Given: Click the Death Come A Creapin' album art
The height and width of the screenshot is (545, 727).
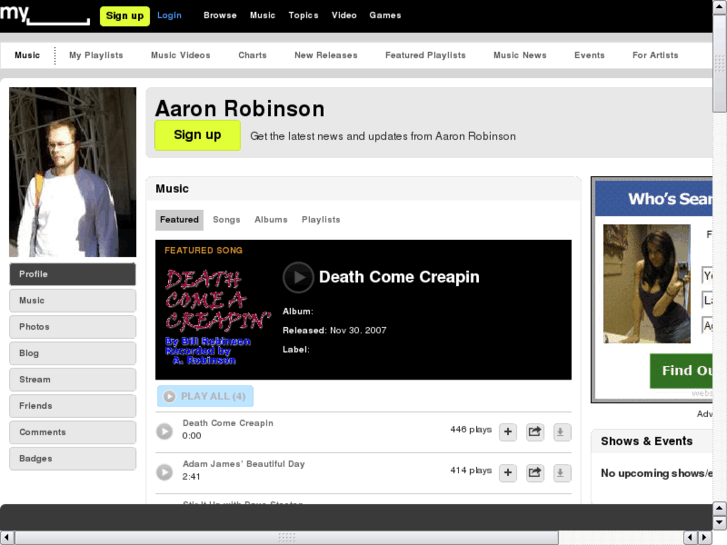Looking at the screenshot, I should pyautogui.click(x=217, y=317).
